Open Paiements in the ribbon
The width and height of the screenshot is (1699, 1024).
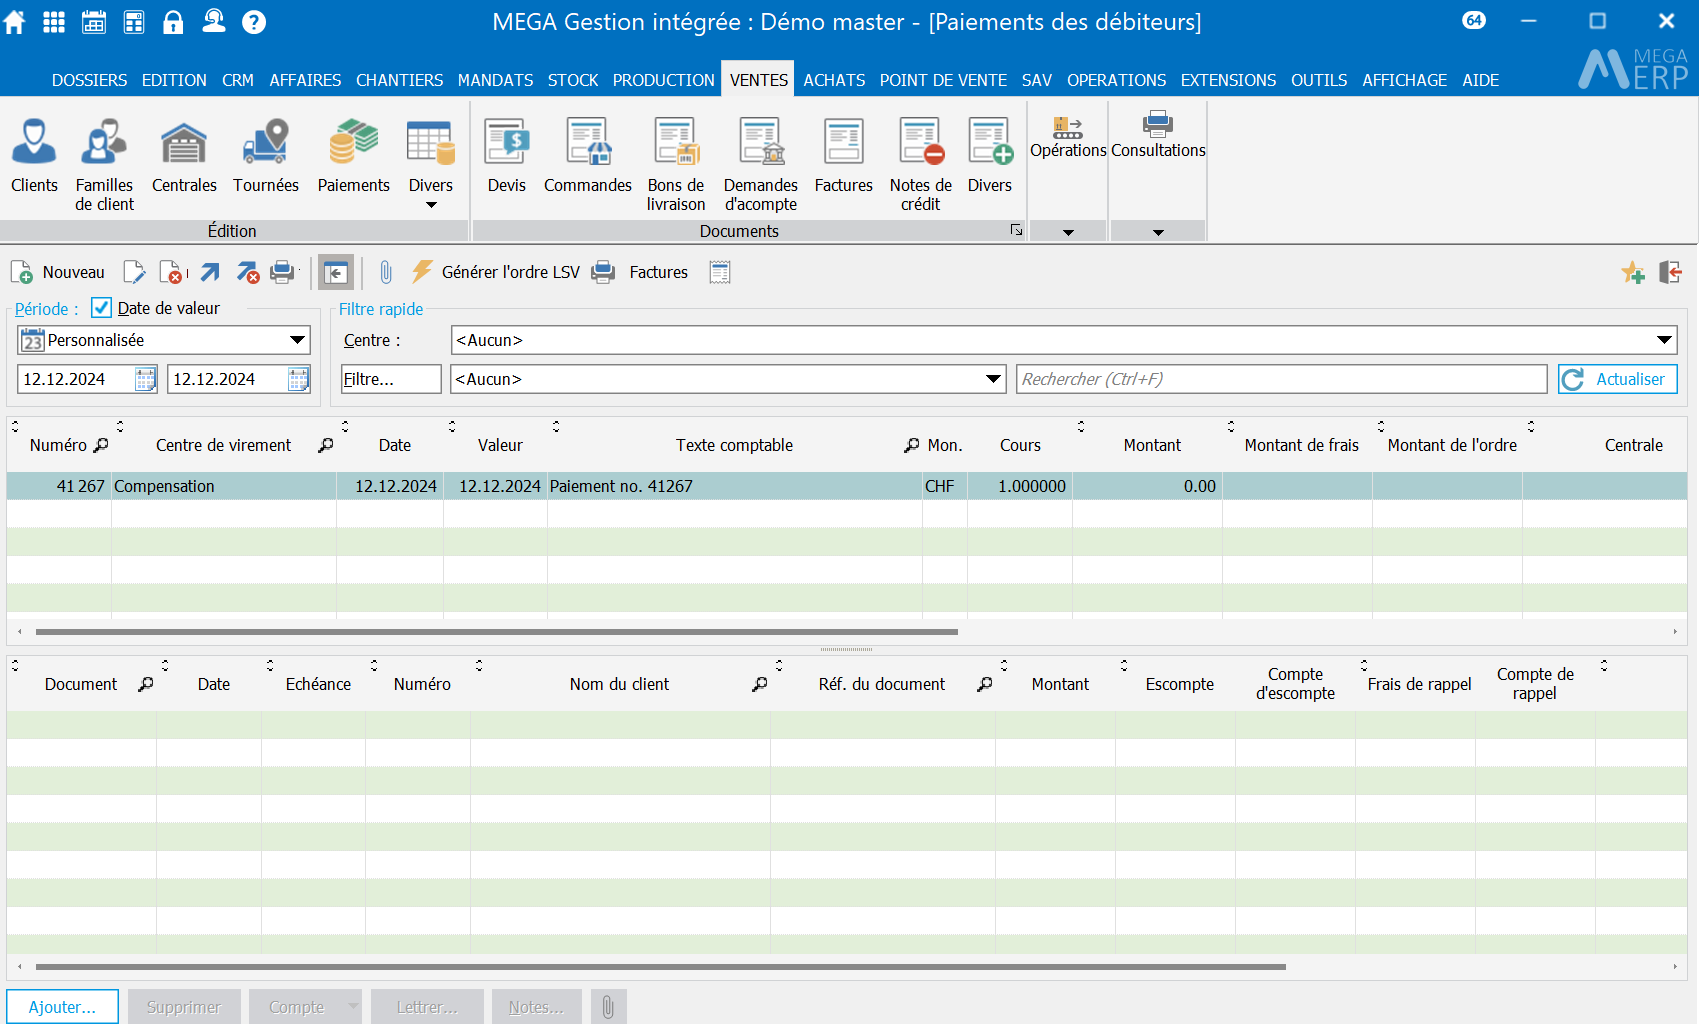point(354,156)
